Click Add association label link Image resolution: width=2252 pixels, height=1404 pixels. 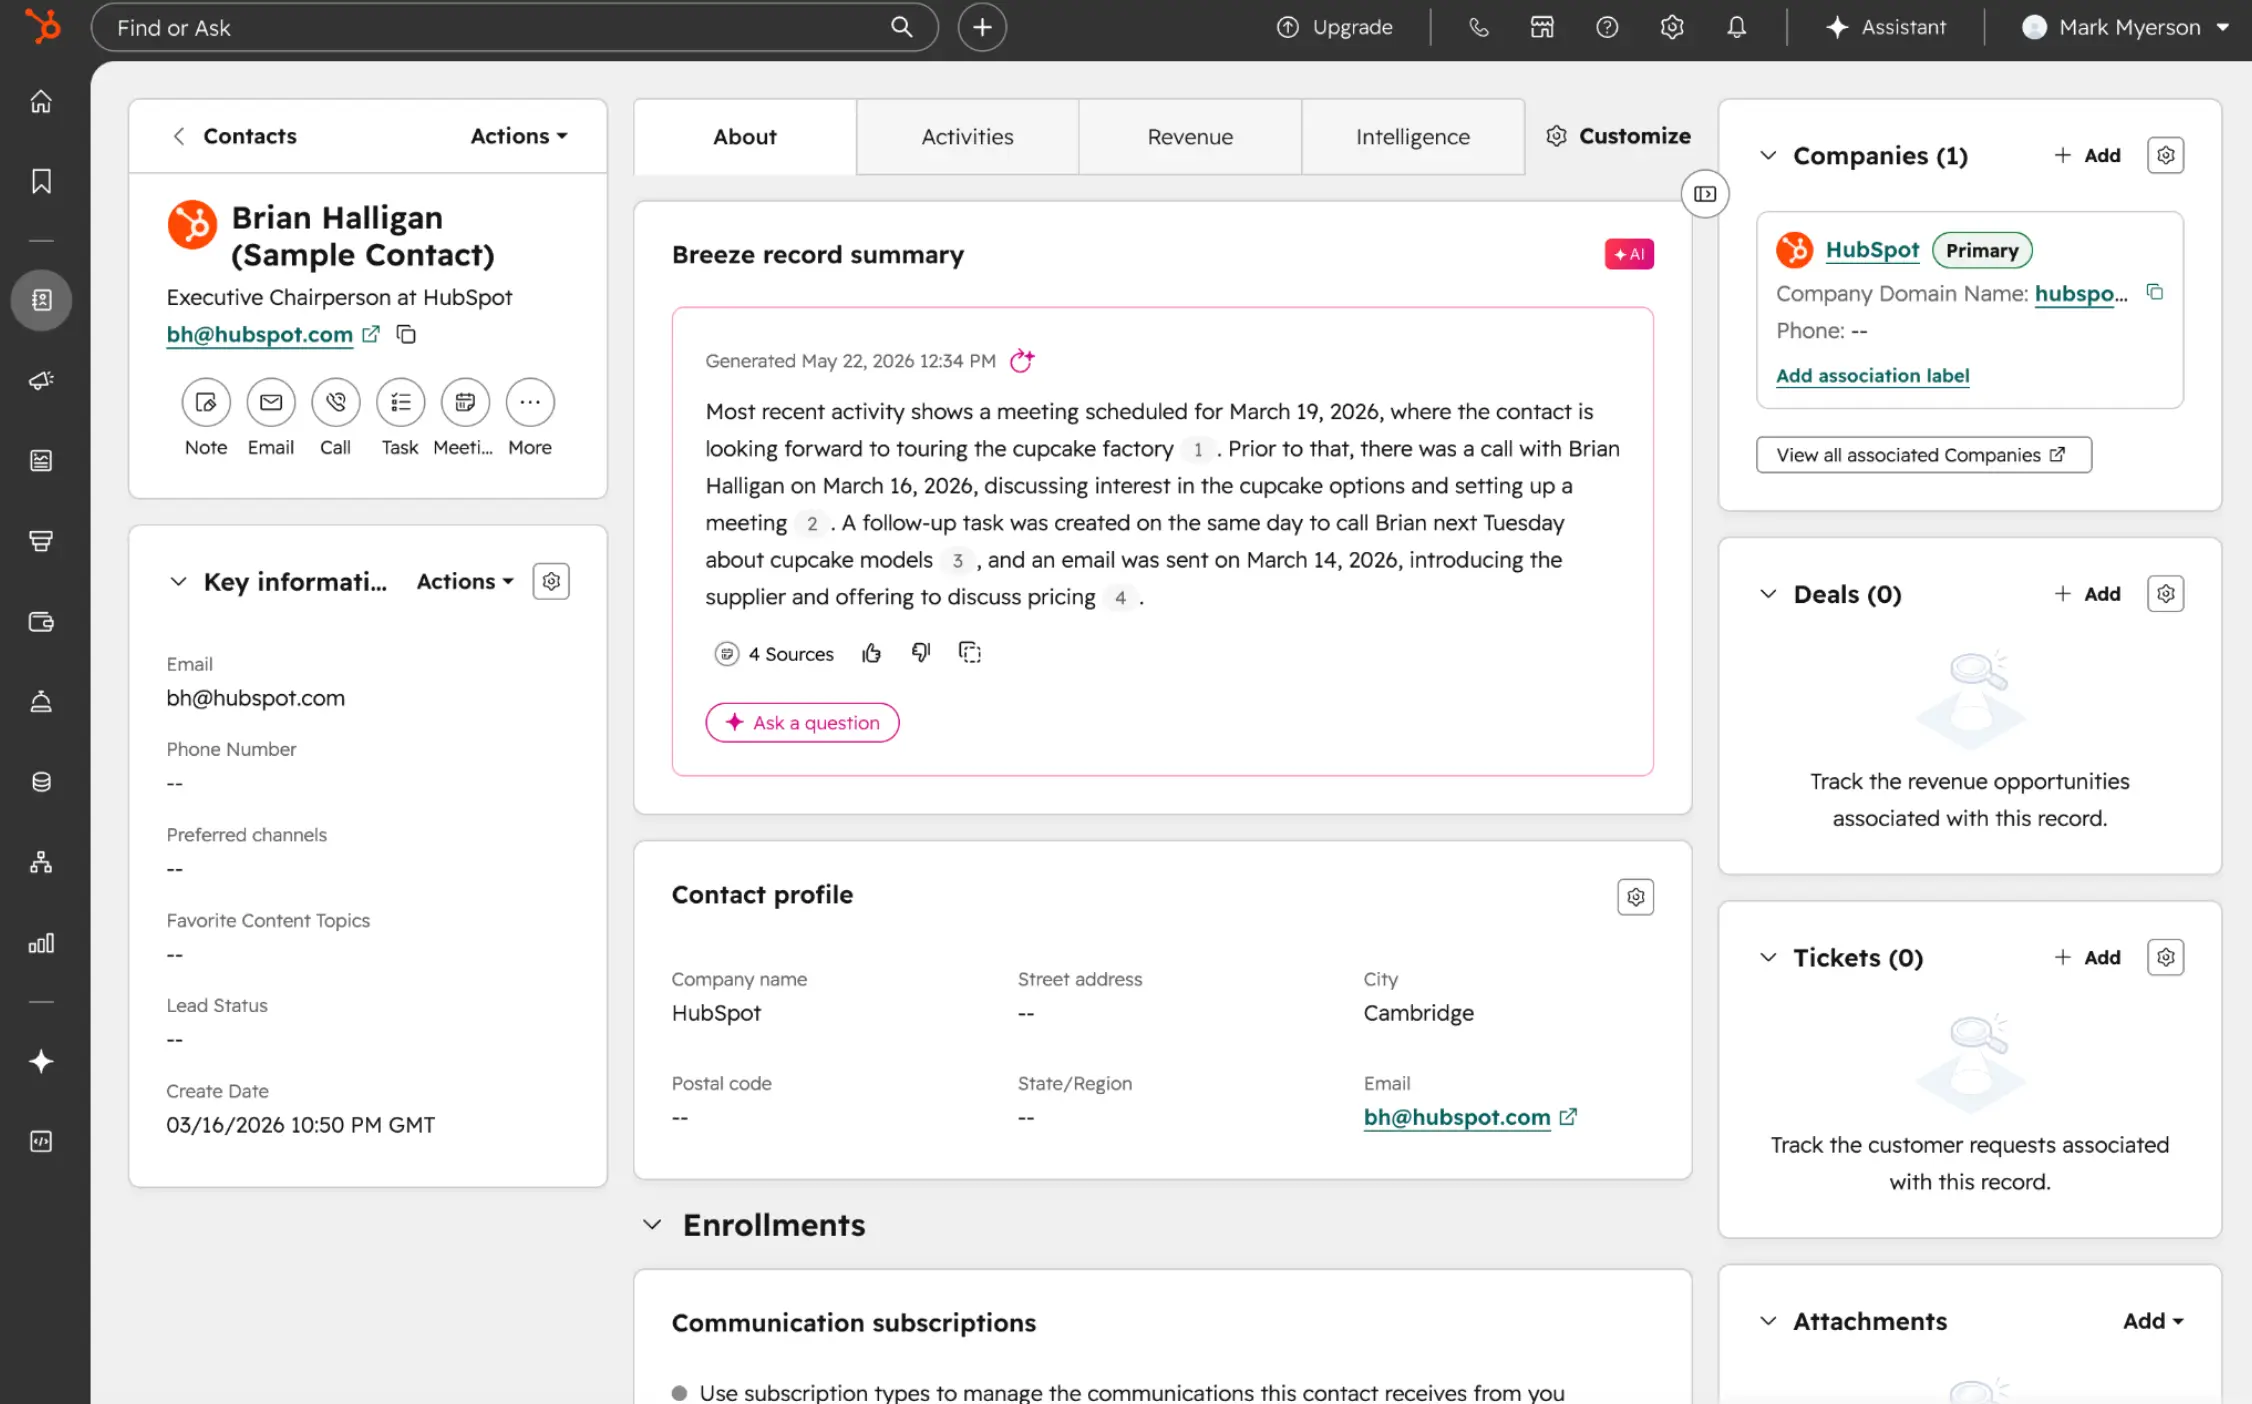point(1872,375)
